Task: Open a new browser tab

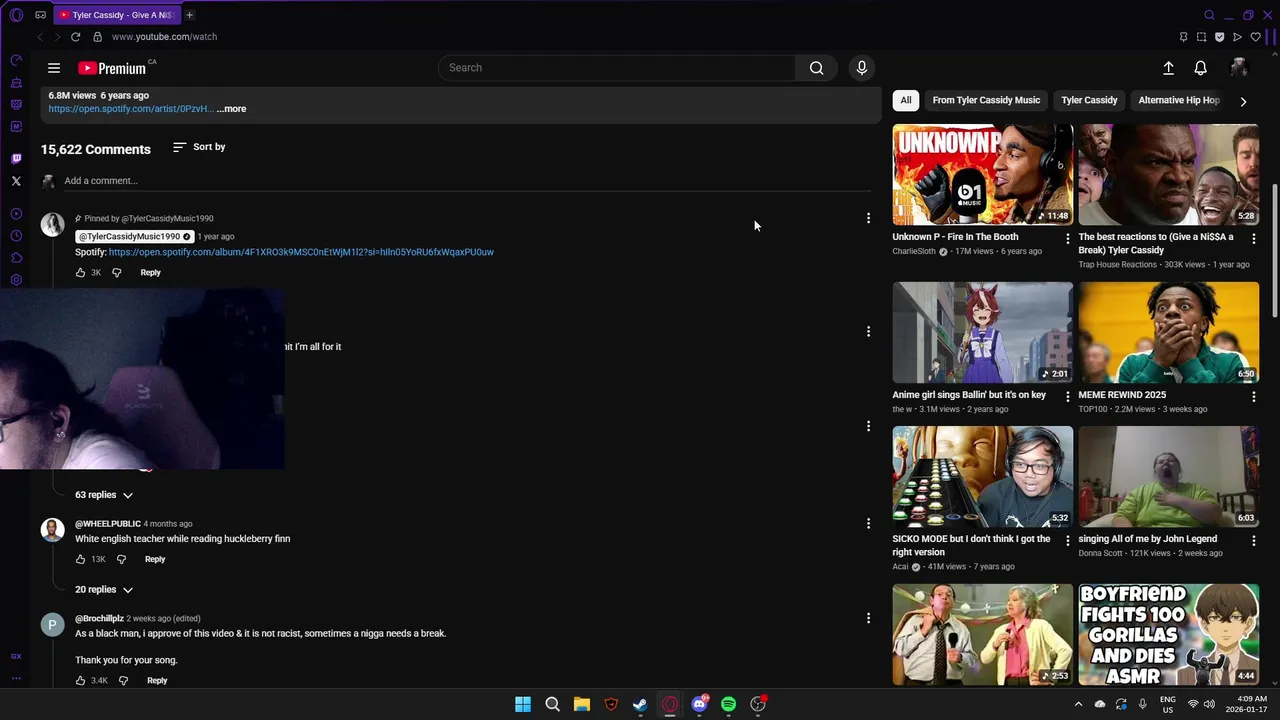Action: [x=189, y=15]
